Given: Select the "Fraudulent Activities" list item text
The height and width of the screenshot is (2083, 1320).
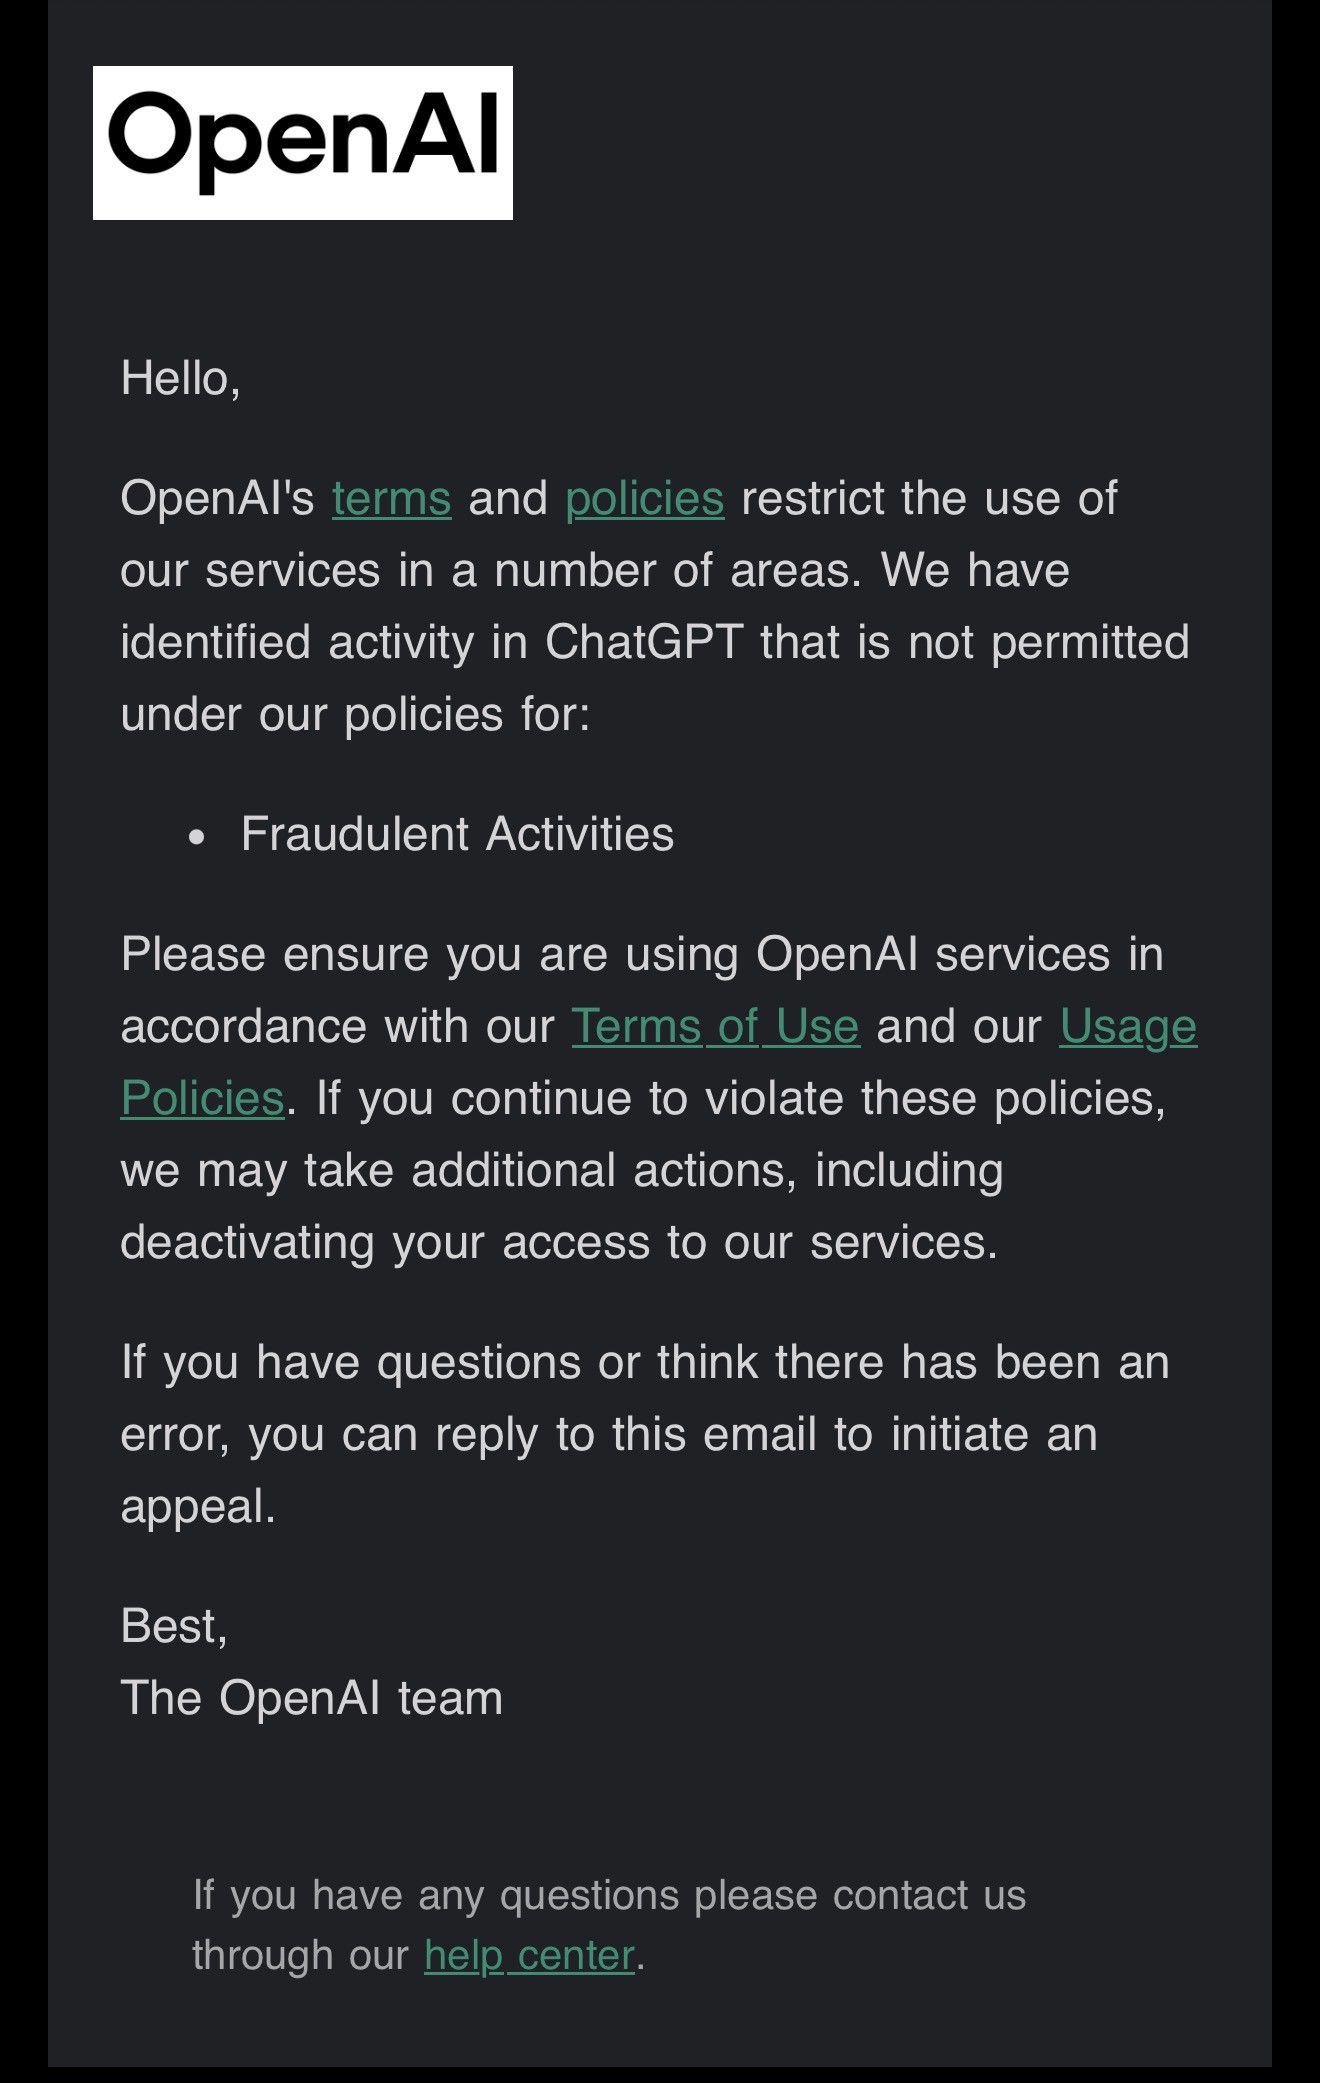Looking at the screenshot, I should (x=457, y=834).
